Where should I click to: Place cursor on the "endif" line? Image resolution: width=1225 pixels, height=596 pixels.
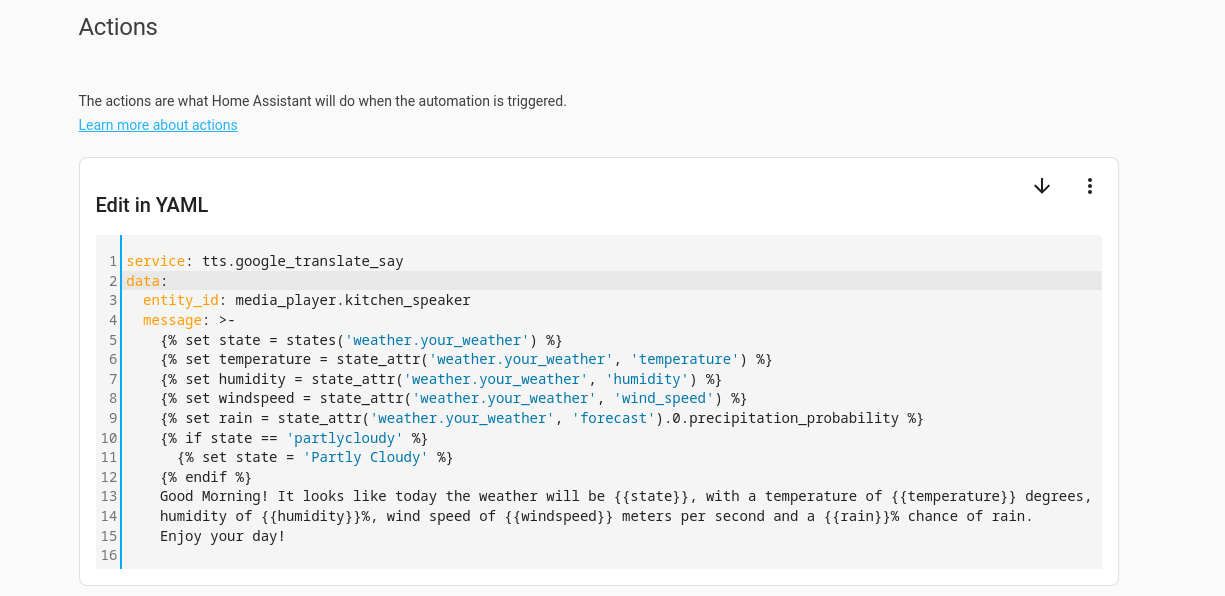pyautogui.click(x=206, y=477)
